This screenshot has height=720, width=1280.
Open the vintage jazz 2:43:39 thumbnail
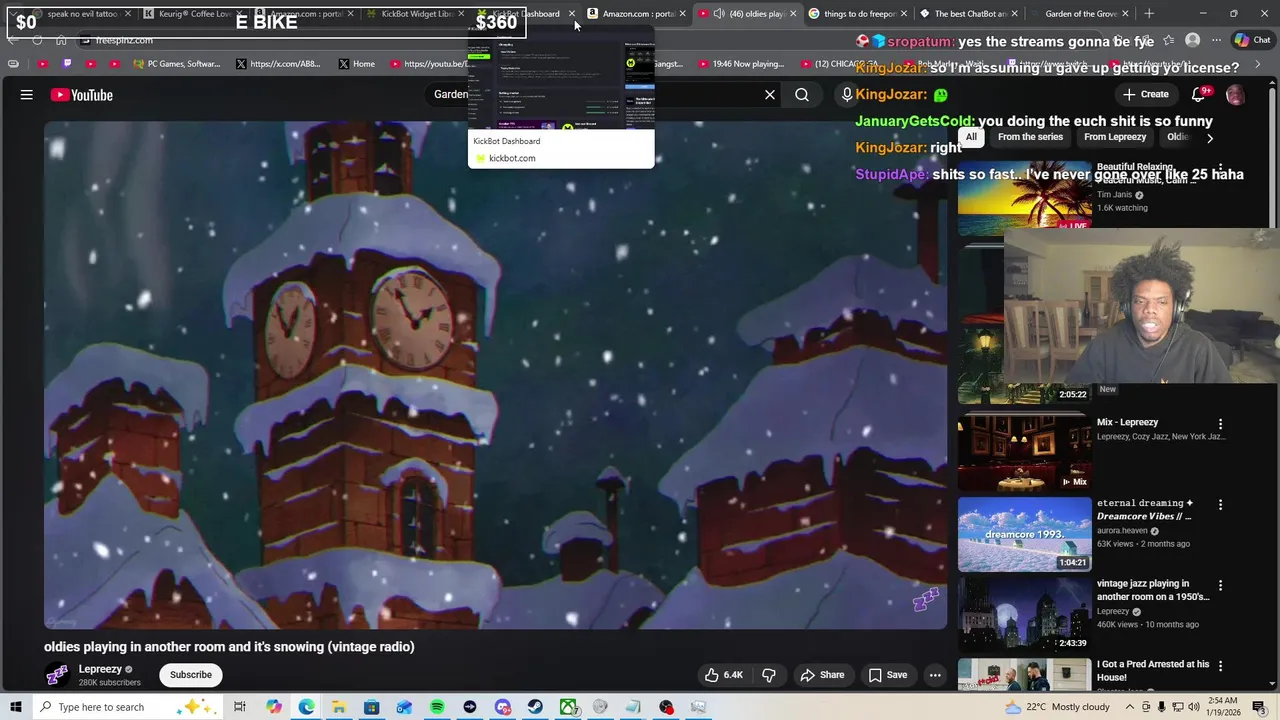click(1025, 614)
